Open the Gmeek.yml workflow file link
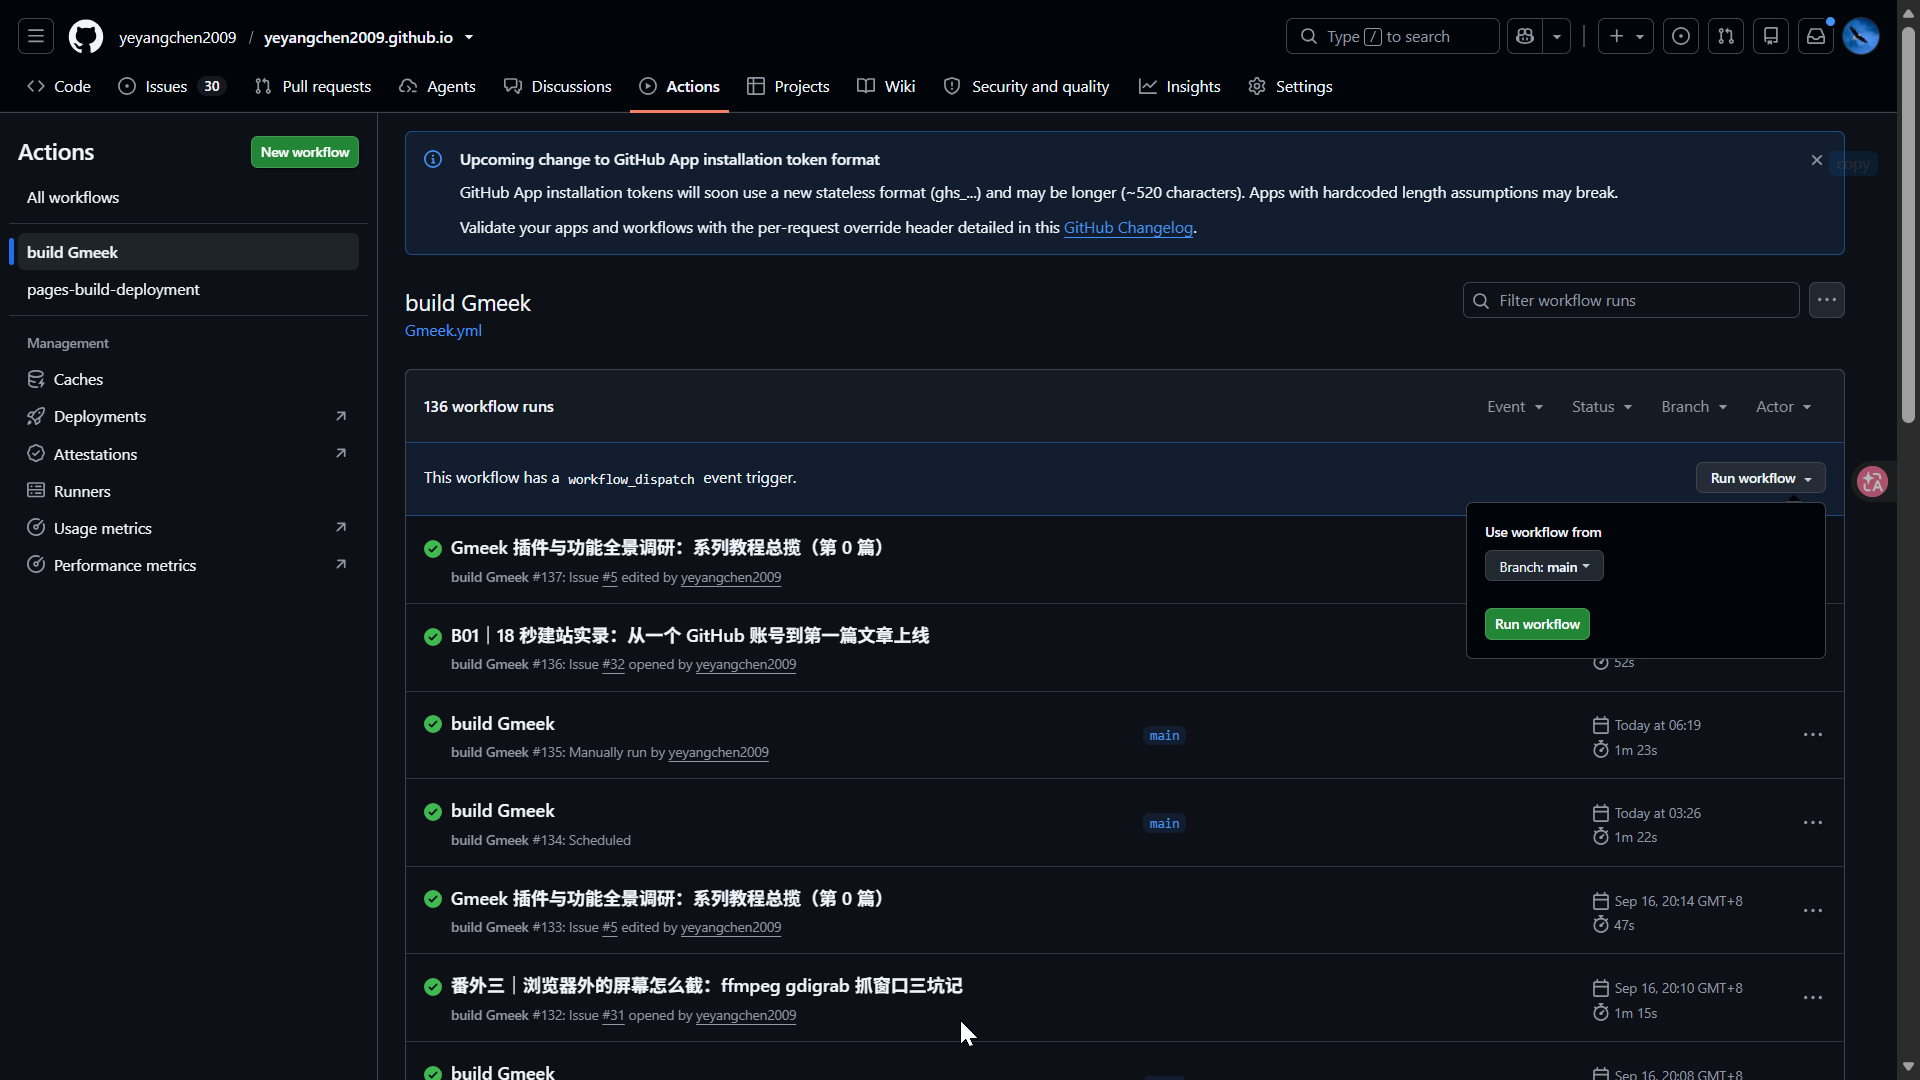This screenshot has width=1920, height=1080. 443,331
